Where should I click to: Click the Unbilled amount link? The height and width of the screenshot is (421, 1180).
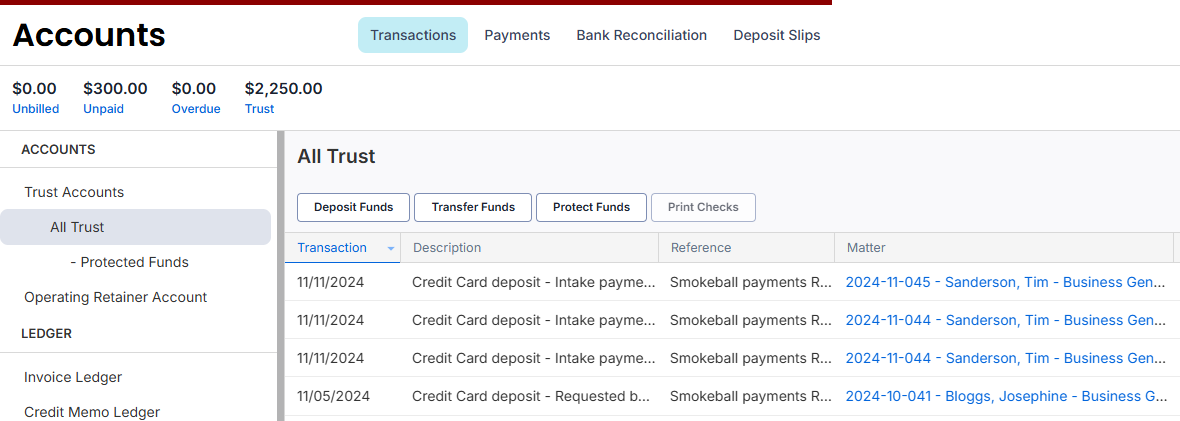(35, 109)
